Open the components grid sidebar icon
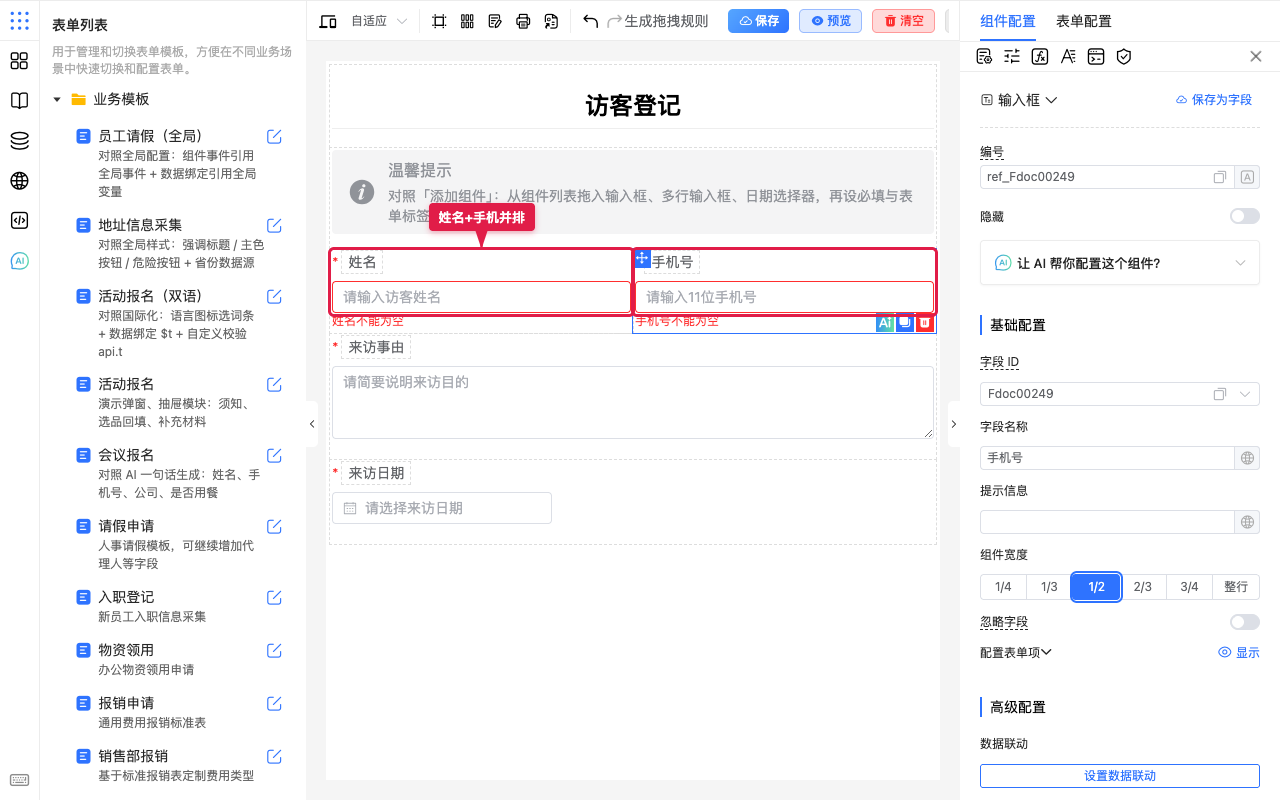 [x=19, y=61]
